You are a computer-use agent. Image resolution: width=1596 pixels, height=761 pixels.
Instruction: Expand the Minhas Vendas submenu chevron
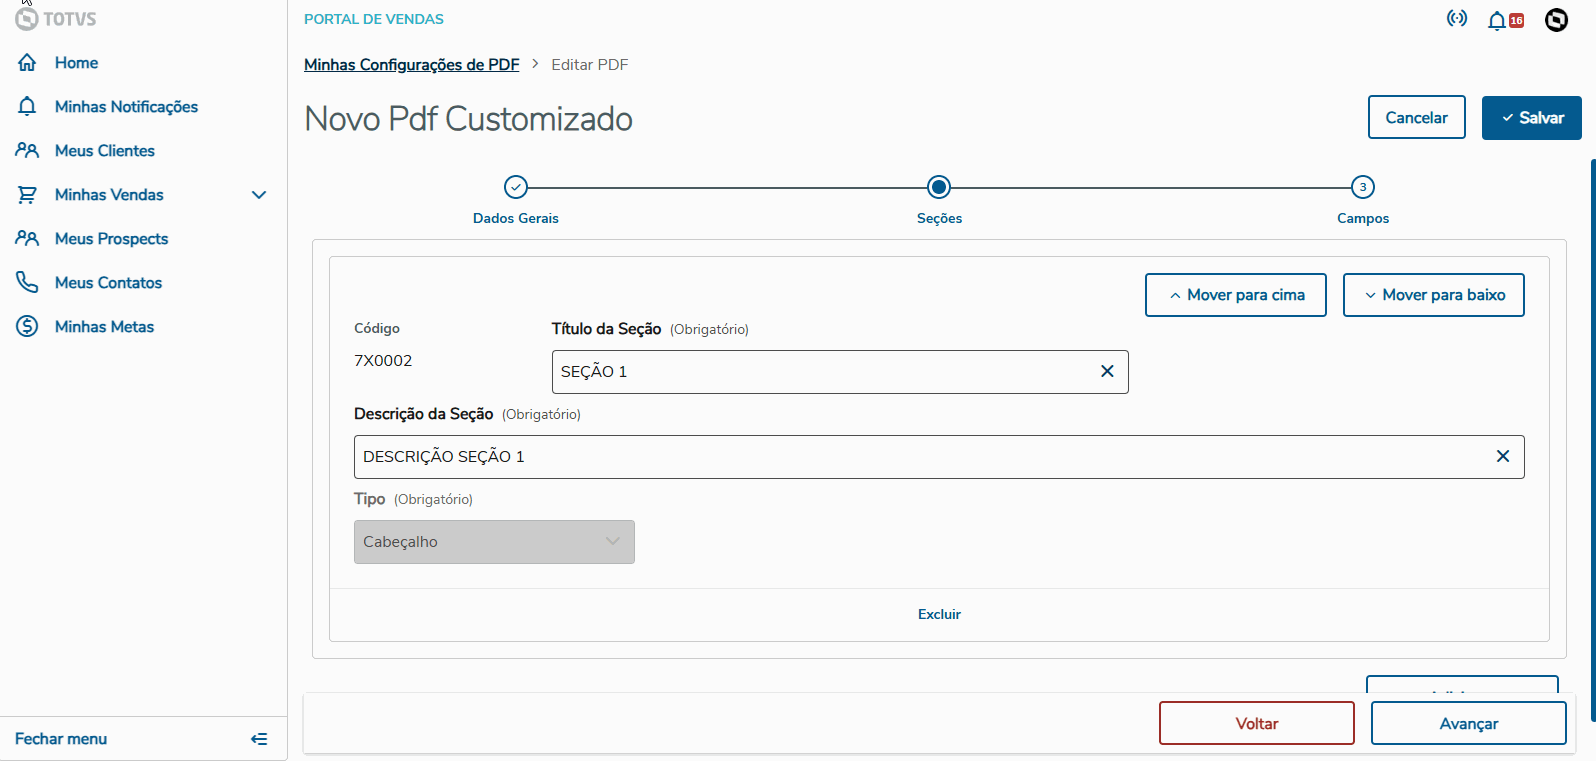pos(259,195)
